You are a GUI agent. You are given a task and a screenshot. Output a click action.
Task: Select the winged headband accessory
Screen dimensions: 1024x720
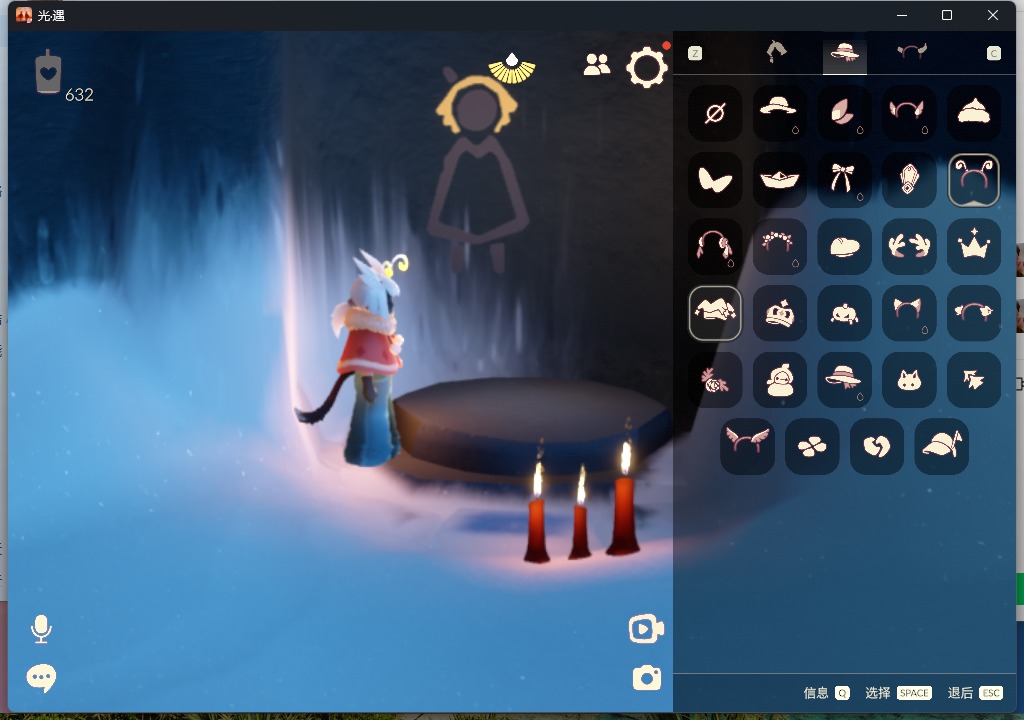(747, 446)
